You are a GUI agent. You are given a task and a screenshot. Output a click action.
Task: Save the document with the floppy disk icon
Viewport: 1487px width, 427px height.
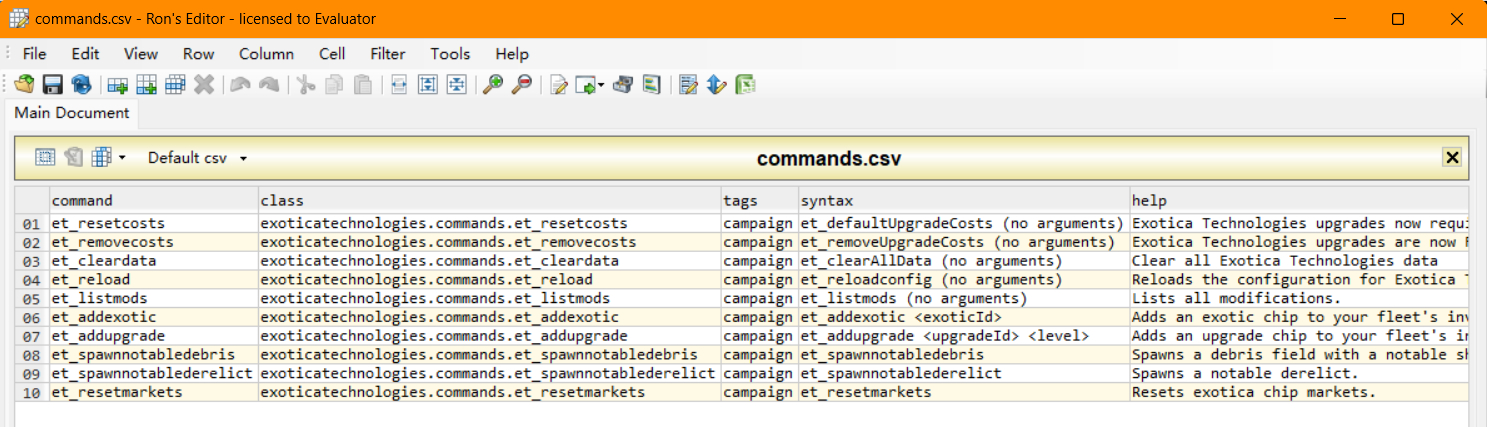click(52, 85)
